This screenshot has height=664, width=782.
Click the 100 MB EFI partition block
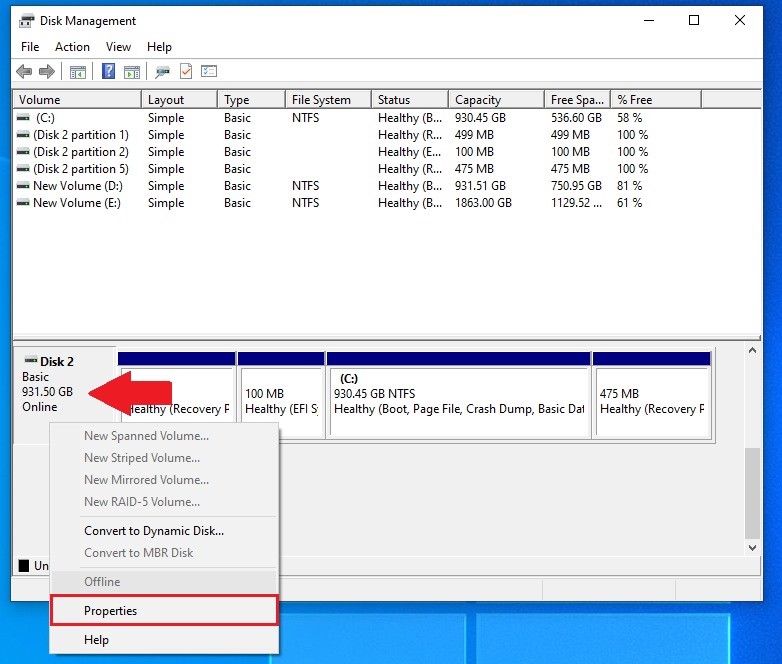pyautogui.click(x=282, y=396)
